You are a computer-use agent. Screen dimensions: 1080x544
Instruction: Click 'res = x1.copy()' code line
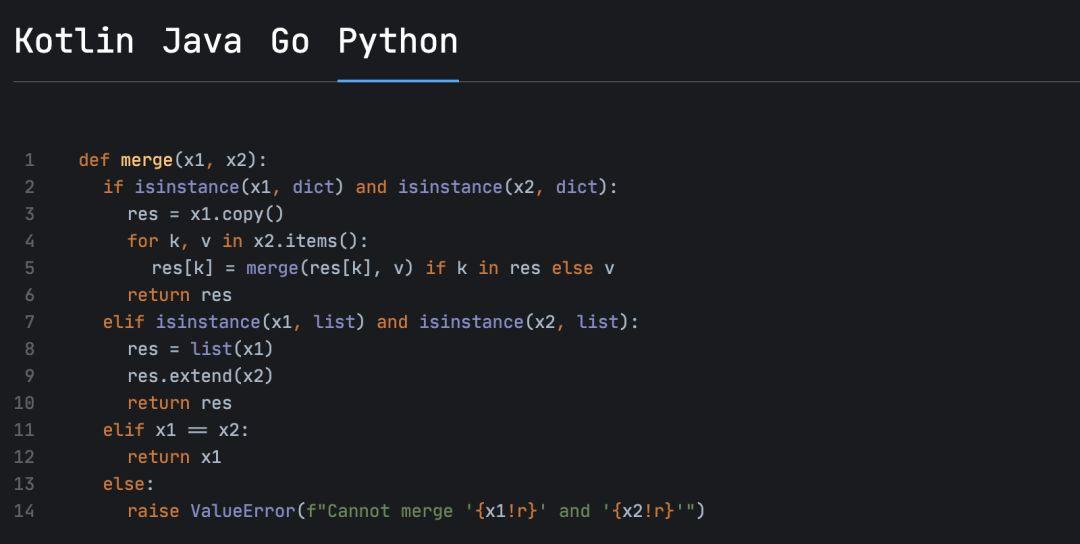point(205,214)
